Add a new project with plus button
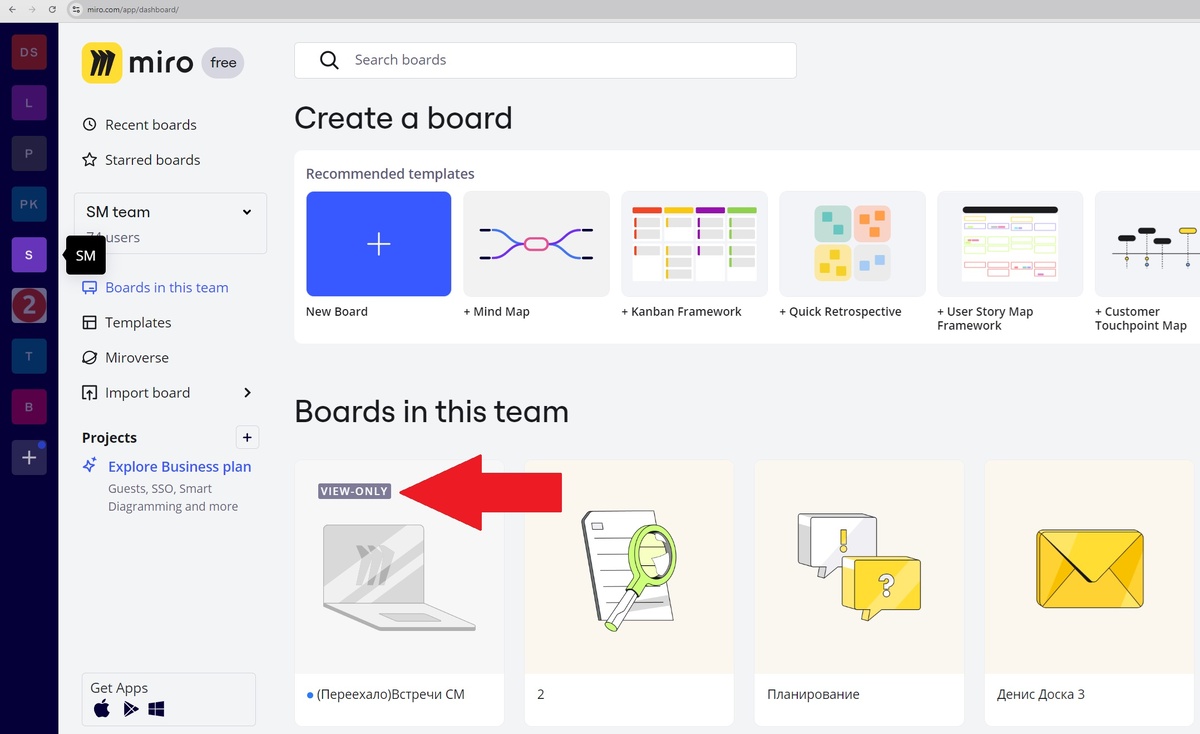Screen dimensions: 1200x734 click(x=247, y=437)
